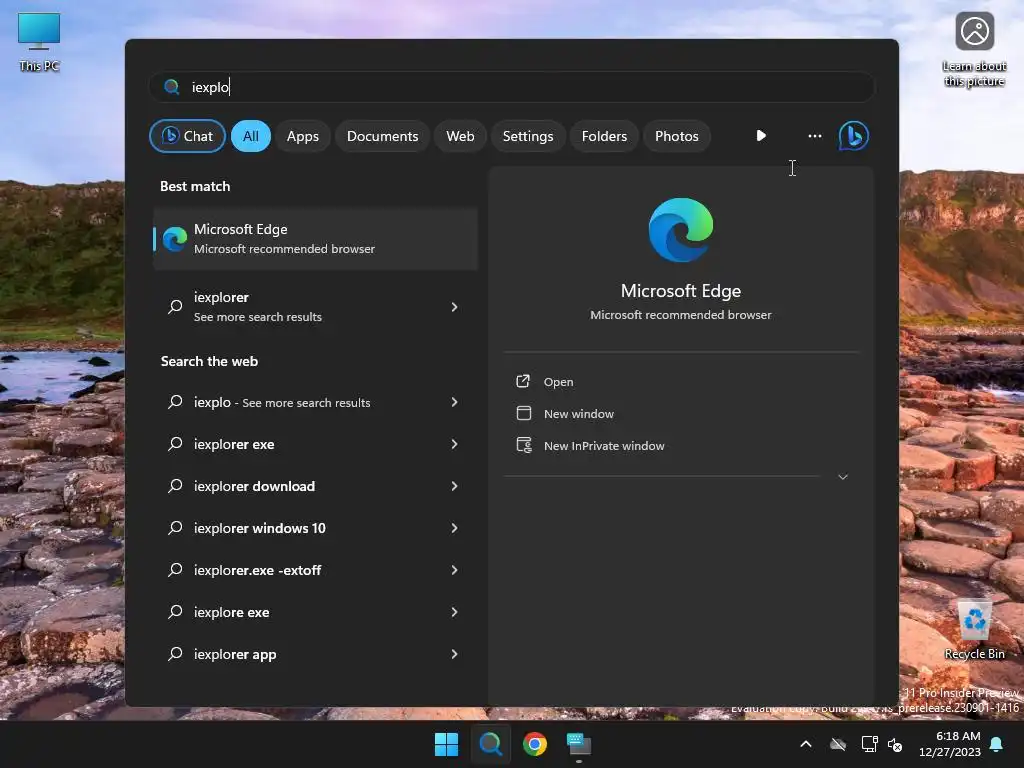Screen dimensions: 1024x768
Task: Select the iexplorer see more results row
Action: coord(315,306)
